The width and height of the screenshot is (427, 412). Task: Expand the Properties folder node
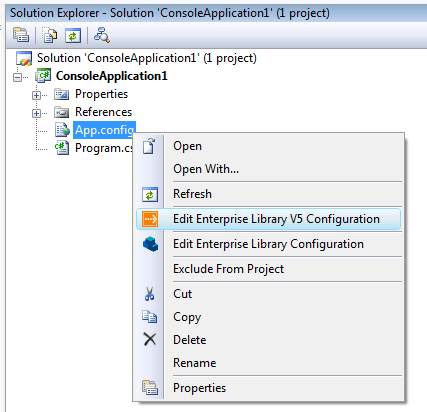[x=36, y=95]
